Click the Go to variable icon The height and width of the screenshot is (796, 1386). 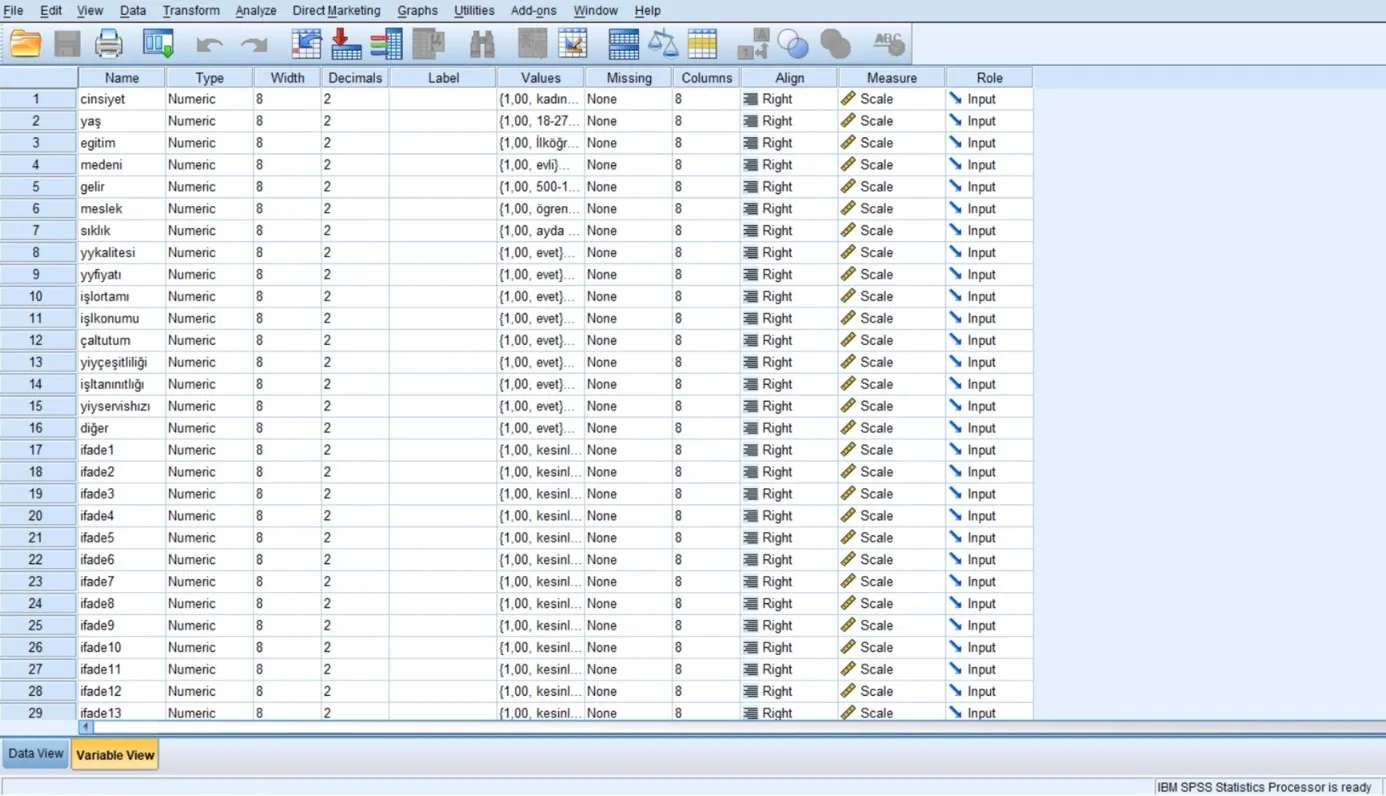coord(346,44)
